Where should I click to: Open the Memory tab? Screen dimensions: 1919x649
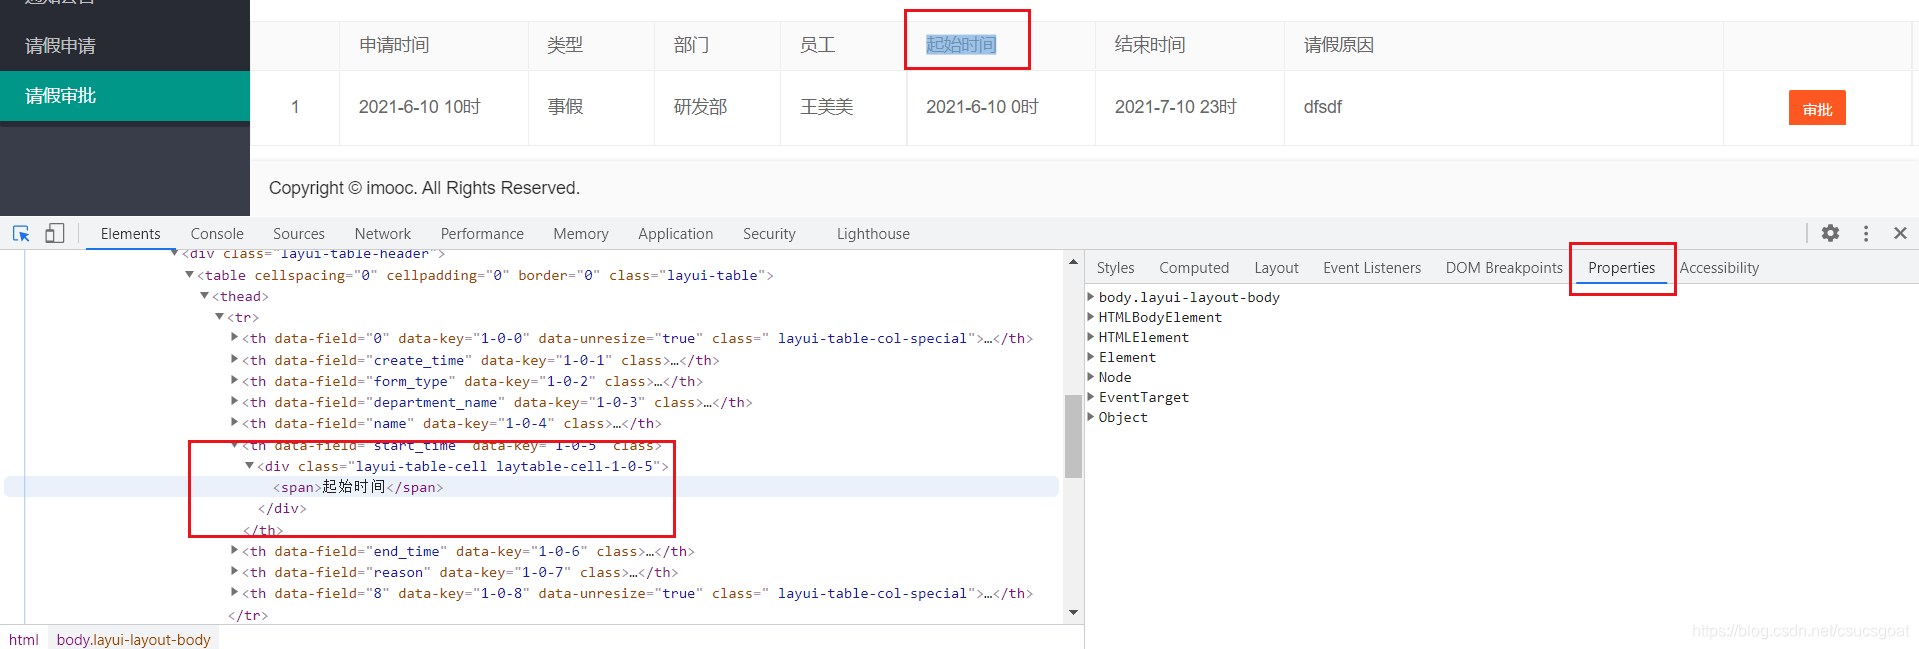coord(581,234)
